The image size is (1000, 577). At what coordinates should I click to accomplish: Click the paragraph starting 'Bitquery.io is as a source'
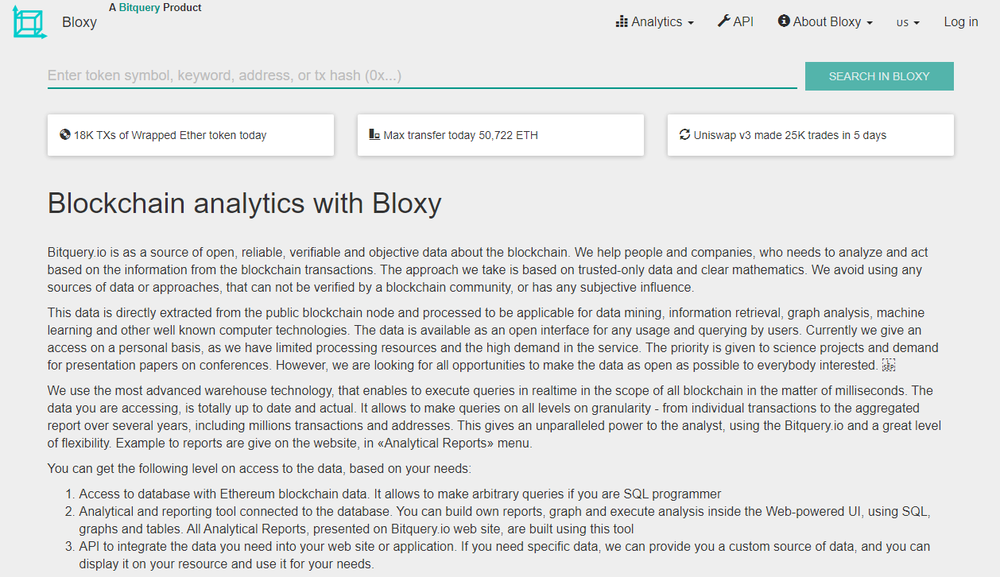click(488, 270)
